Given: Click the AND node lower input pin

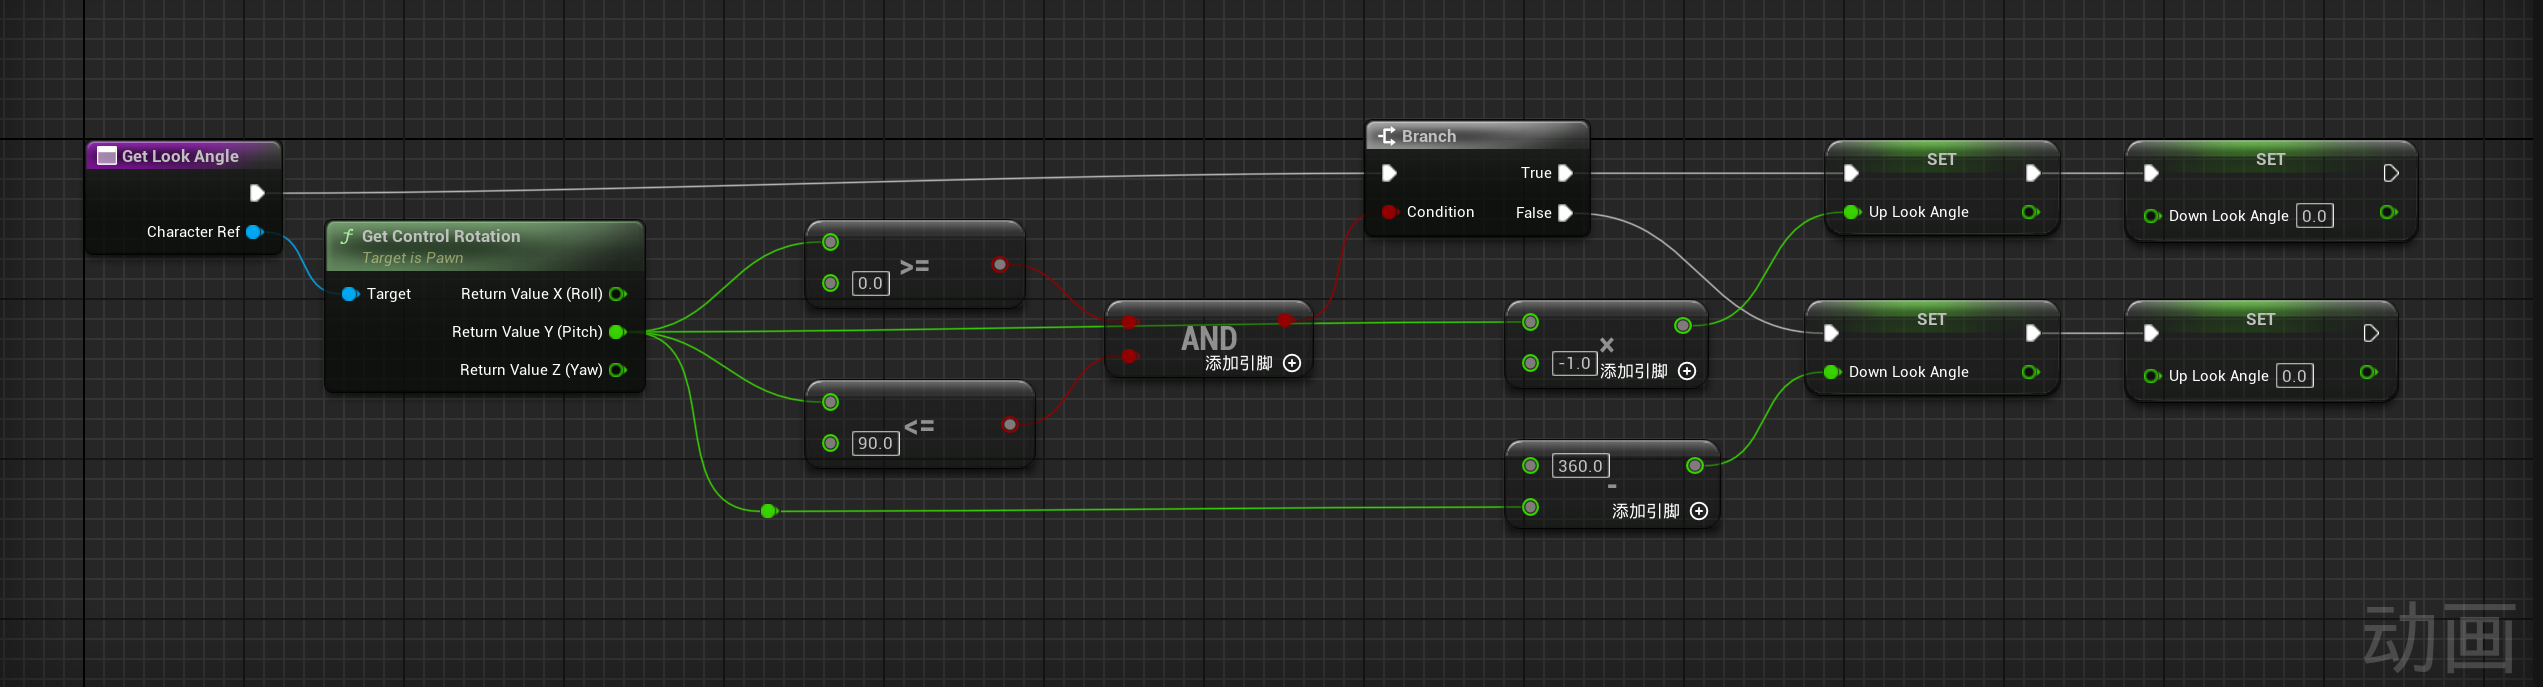Looking at the screenshot, I should 1129,356.
